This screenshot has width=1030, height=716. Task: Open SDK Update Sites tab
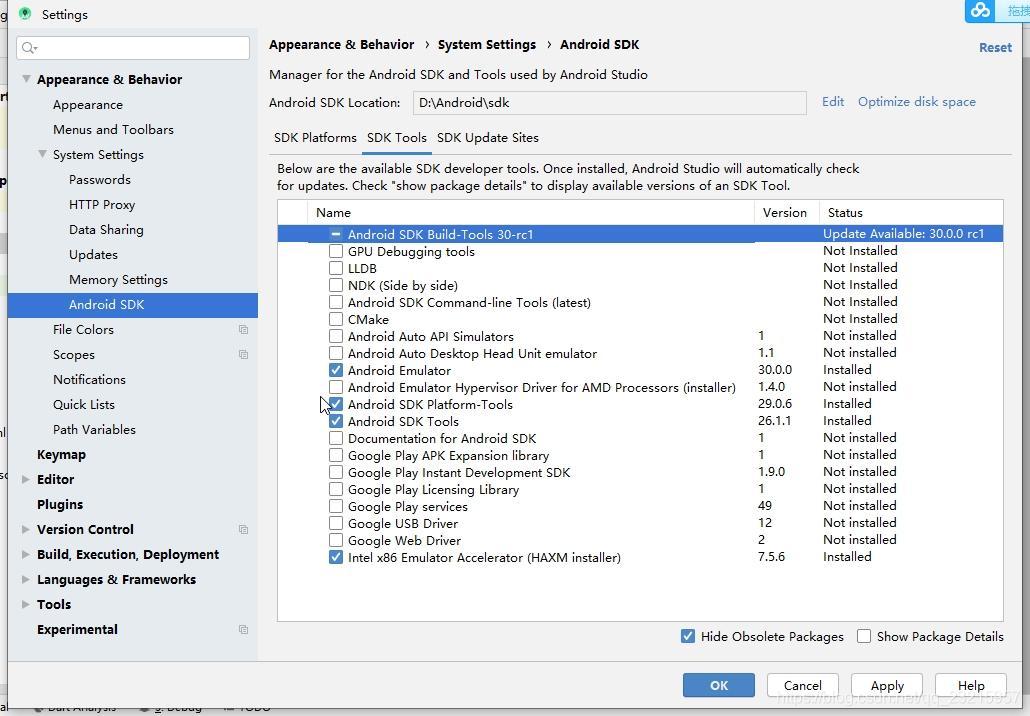[487, 138]
